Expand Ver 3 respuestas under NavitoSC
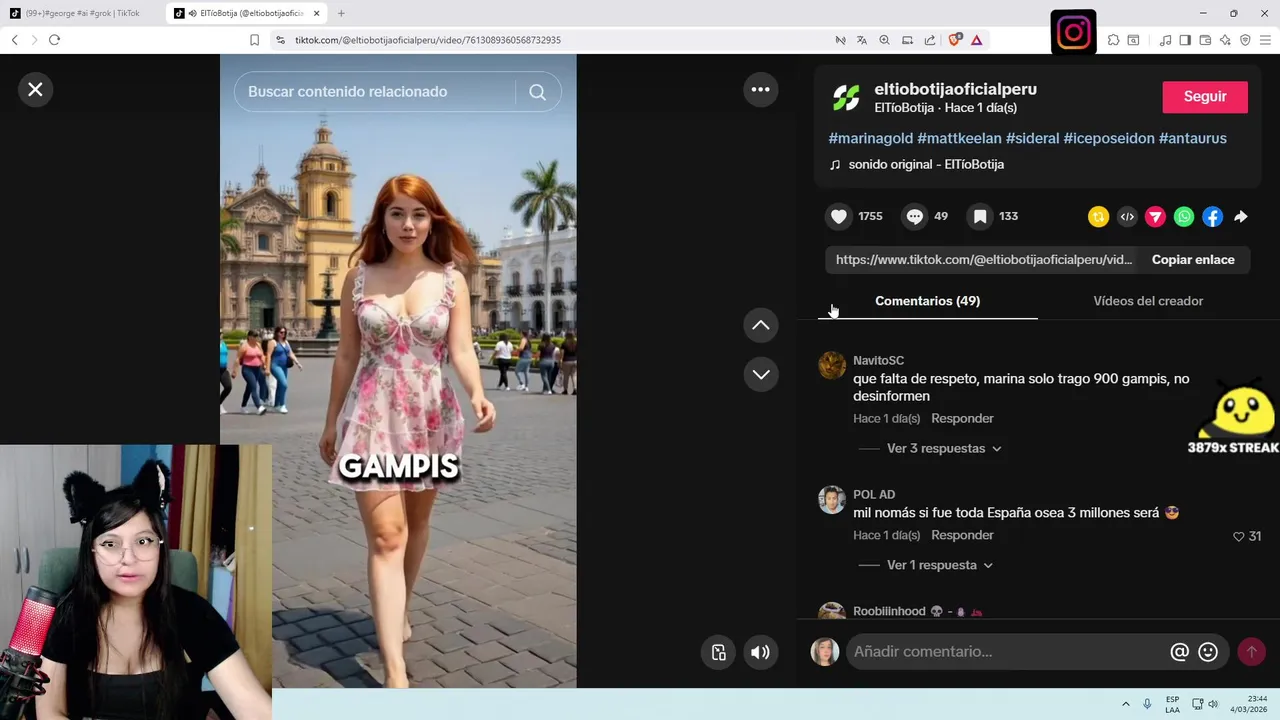The height and width of the screenshot is (720, 1280). tap(943, 449)
